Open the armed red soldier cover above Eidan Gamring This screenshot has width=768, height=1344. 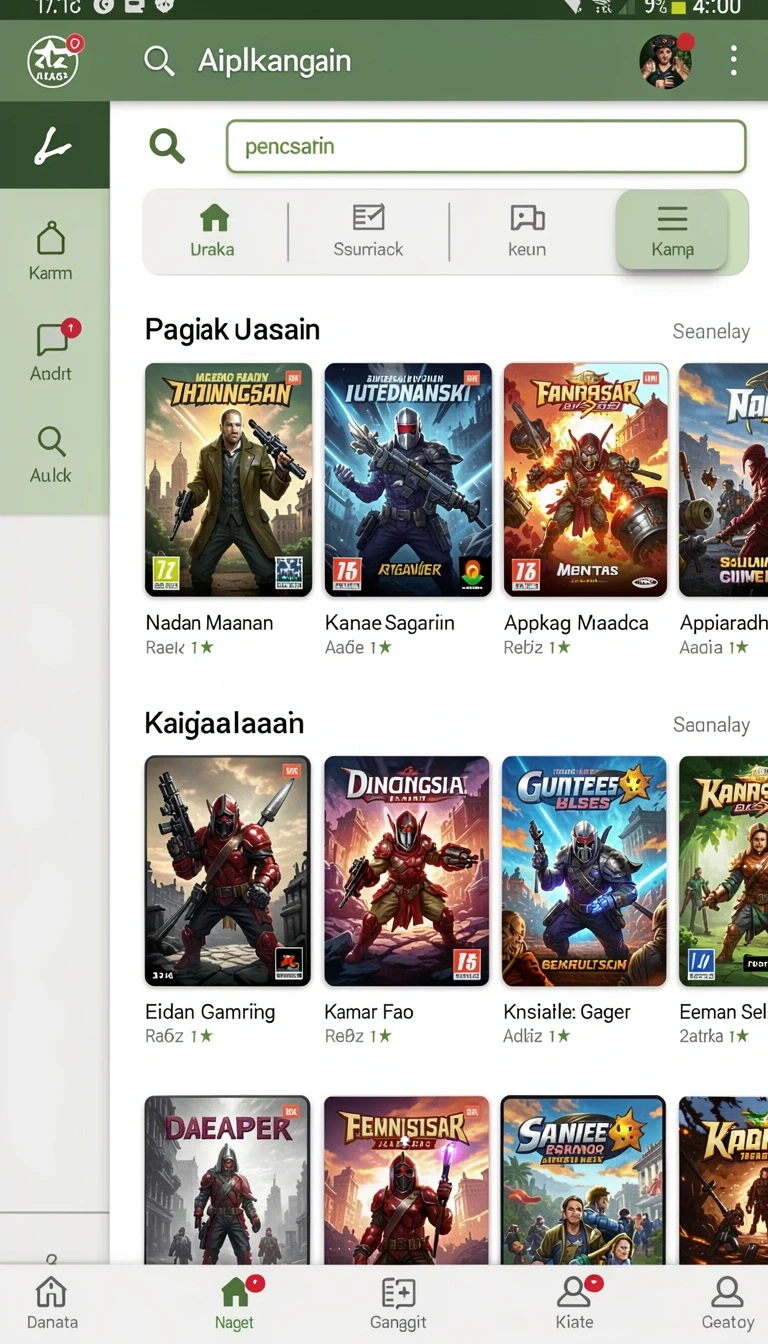point(228,871)
